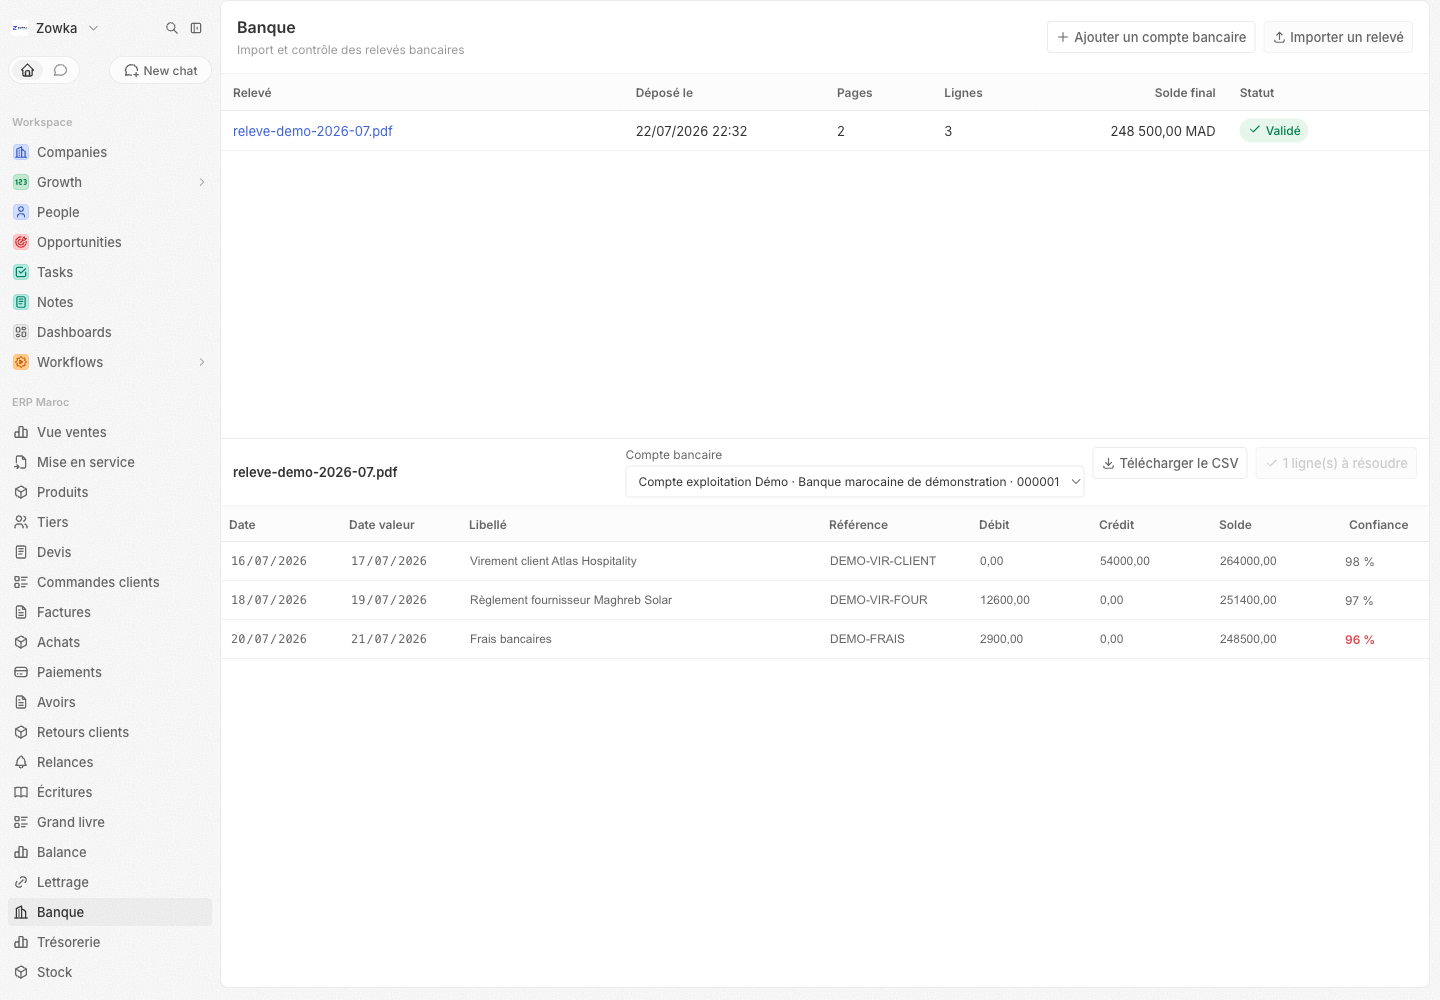The image size is (1440, 1000).
Task: Open the Zowka workspace switcher
Action: (56, 28)
